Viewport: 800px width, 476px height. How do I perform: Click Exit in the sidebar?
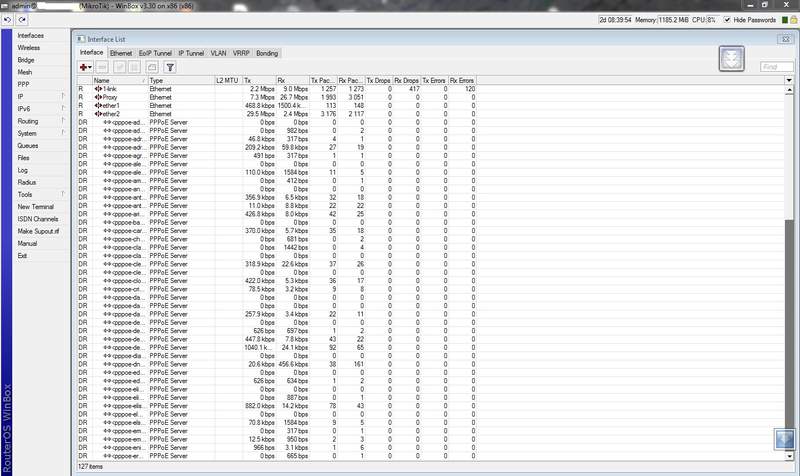(x=22, y=256)
